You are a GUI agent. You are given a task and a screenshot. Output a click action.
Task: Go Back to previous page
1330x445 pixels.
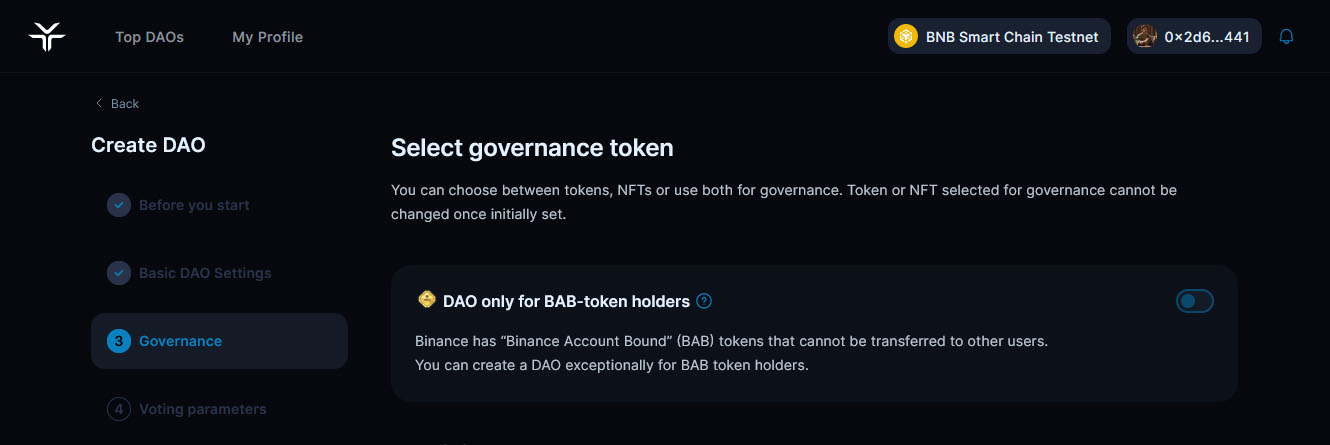click(125, 104)
